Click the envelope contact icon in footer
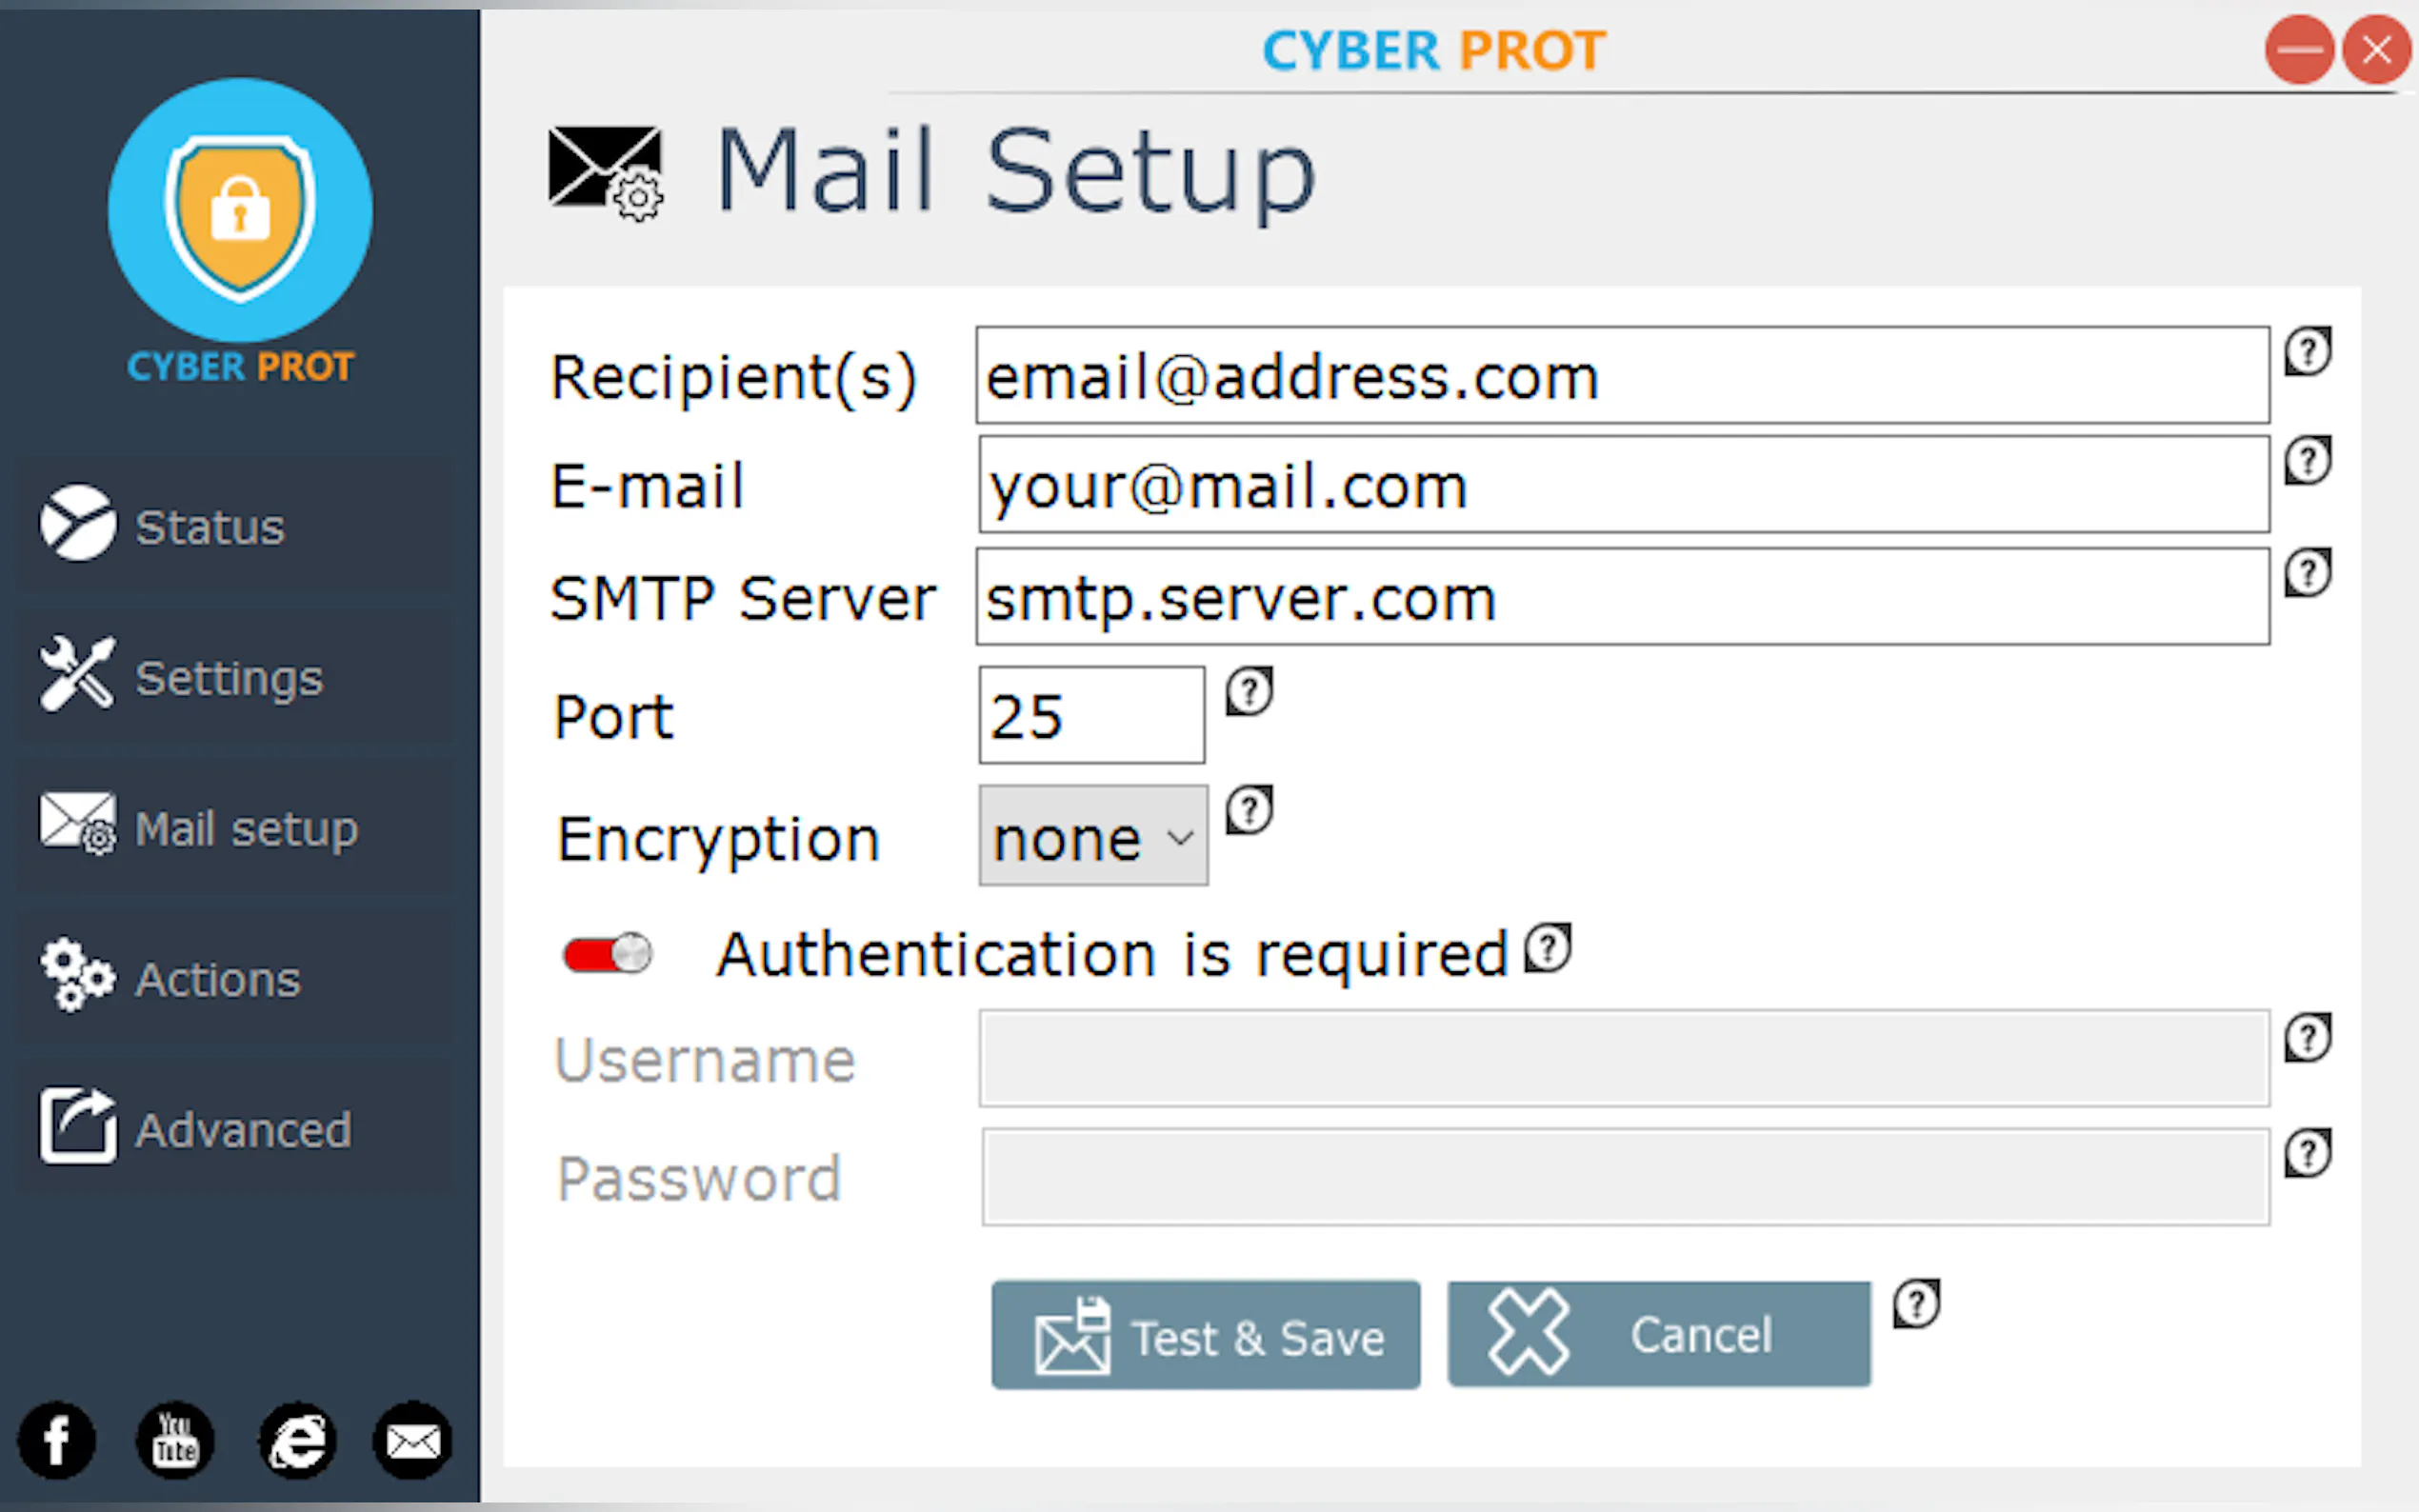 (413, 1440)
